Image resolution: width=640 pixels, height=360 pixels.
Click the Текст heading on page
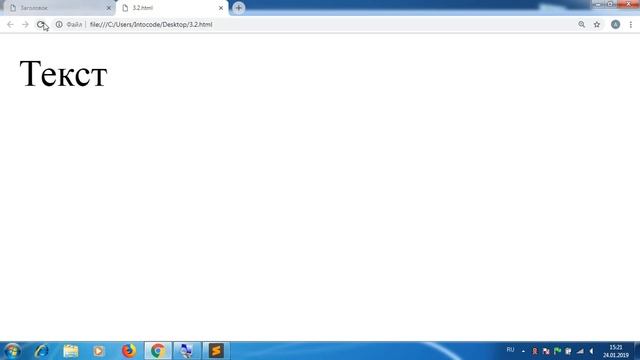pyautogui.click(x=64, y=73)
